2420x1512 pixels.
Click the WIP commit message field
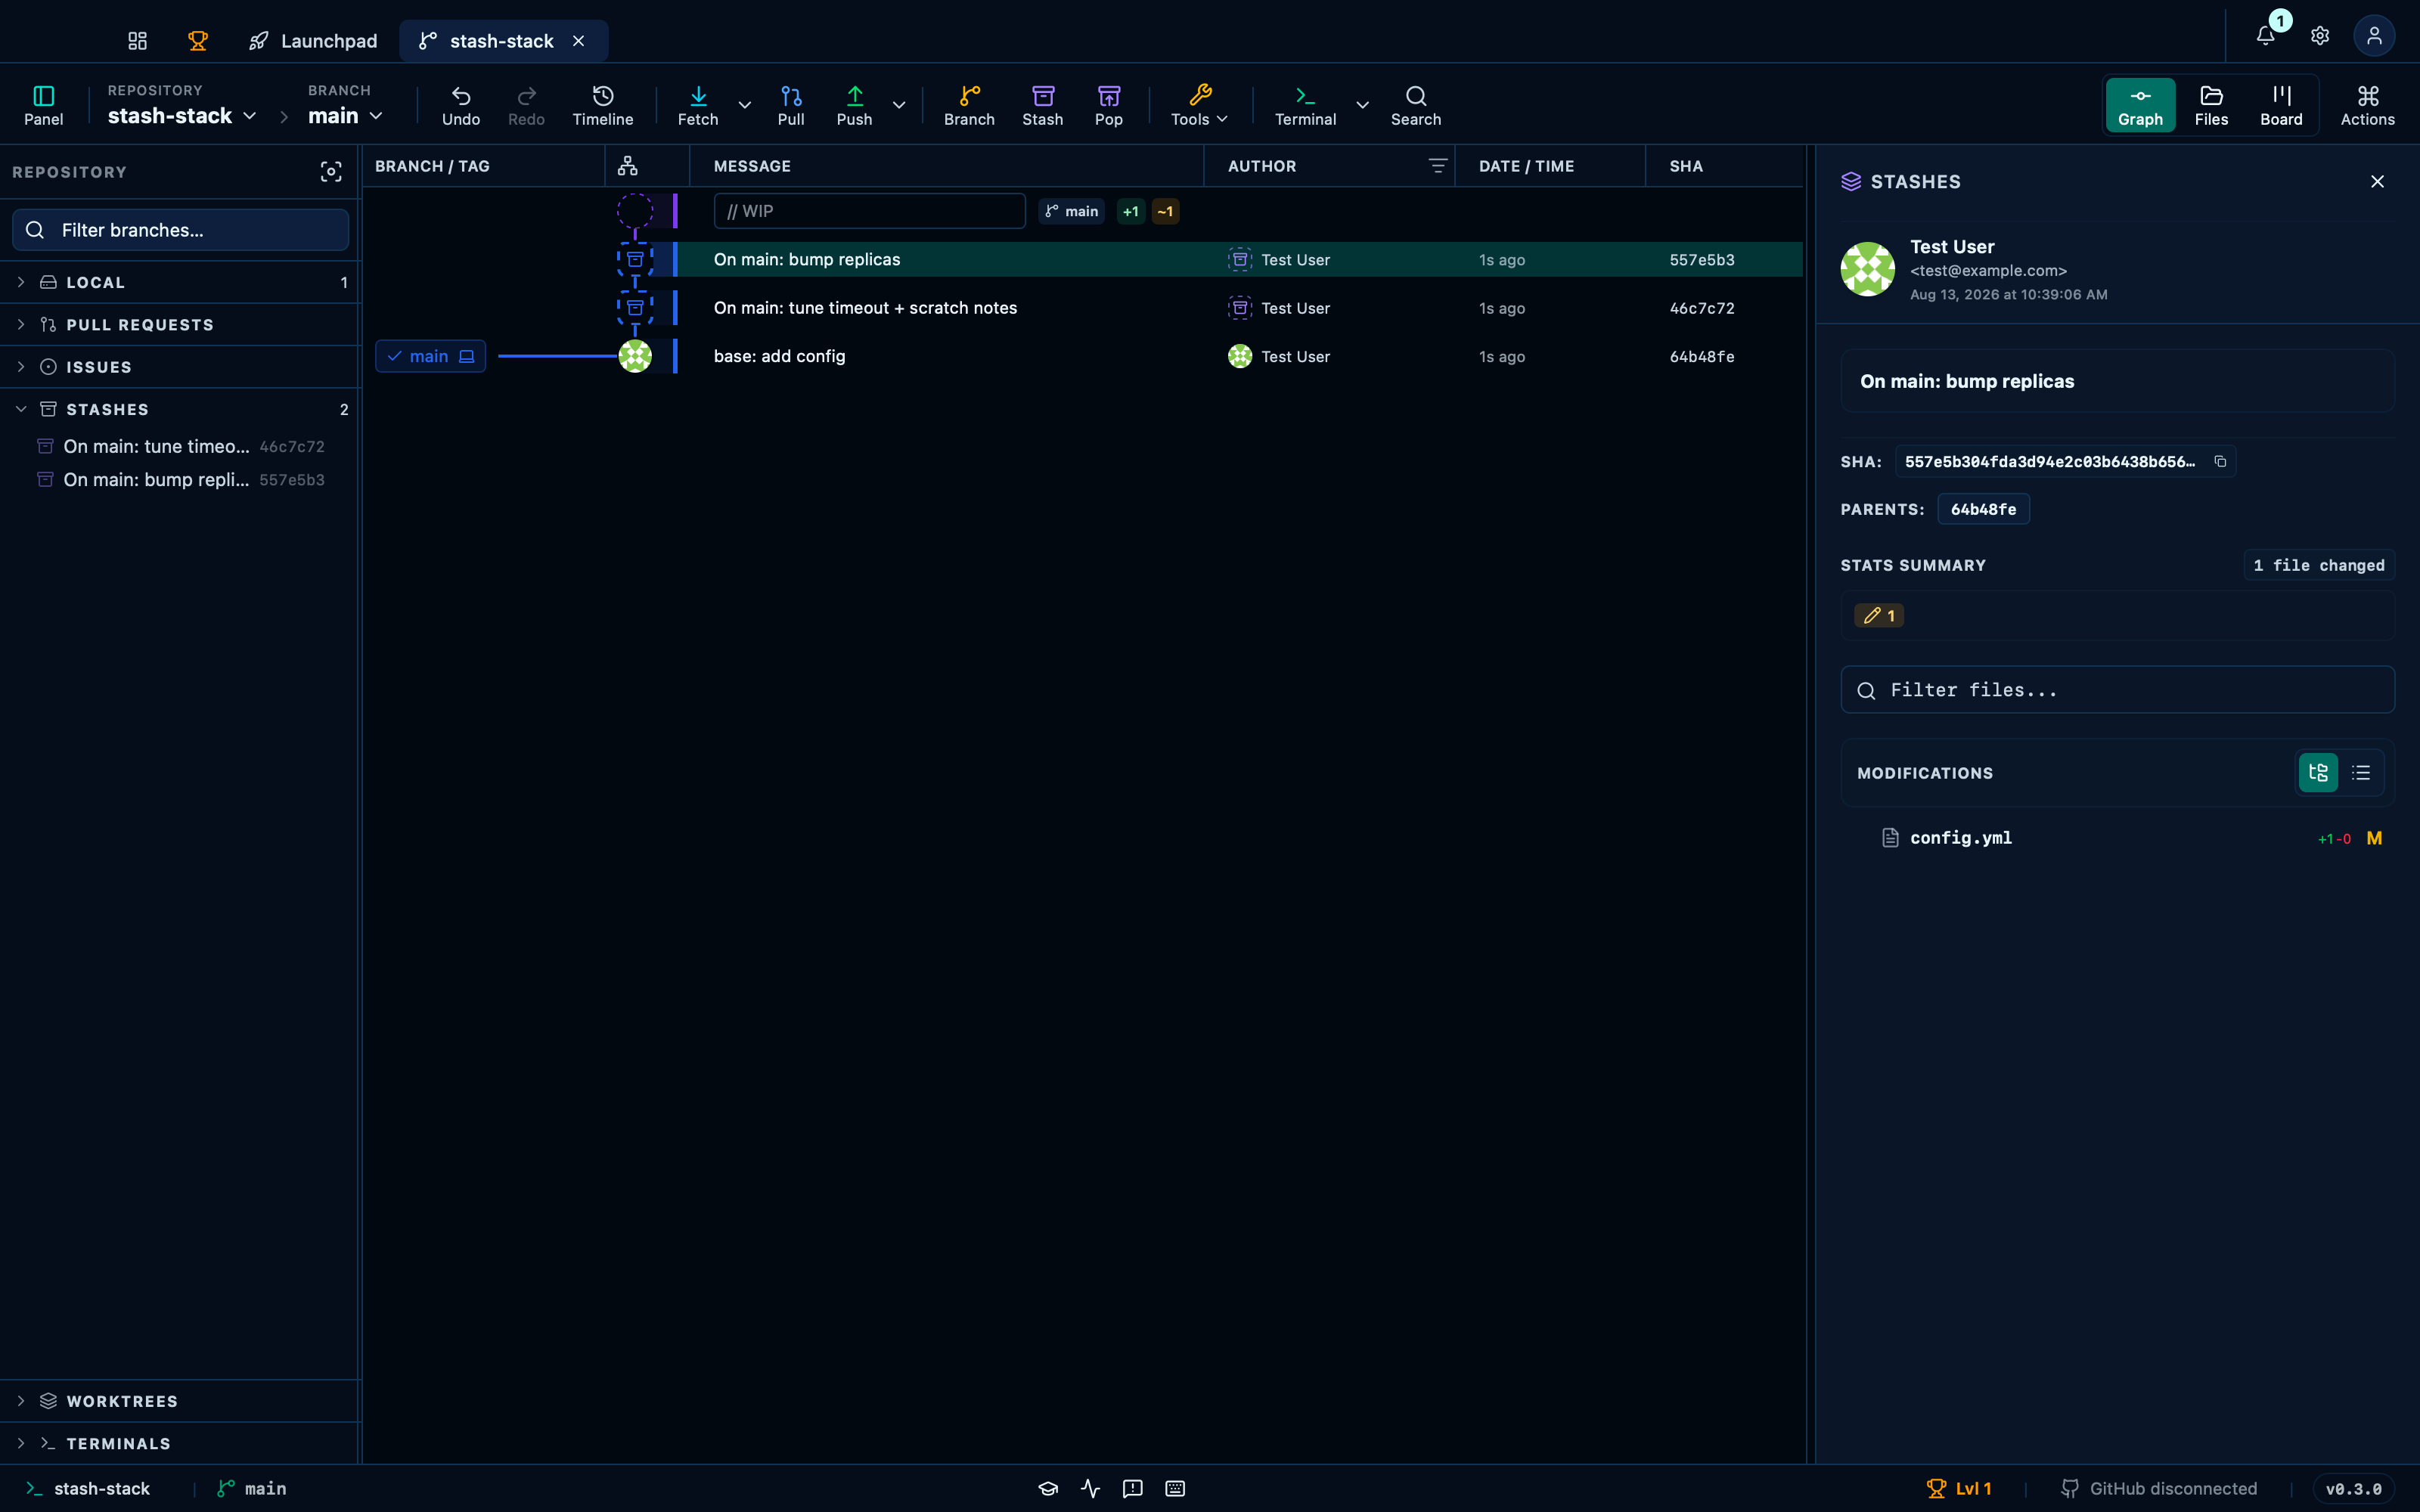click(x=869, y=211)
